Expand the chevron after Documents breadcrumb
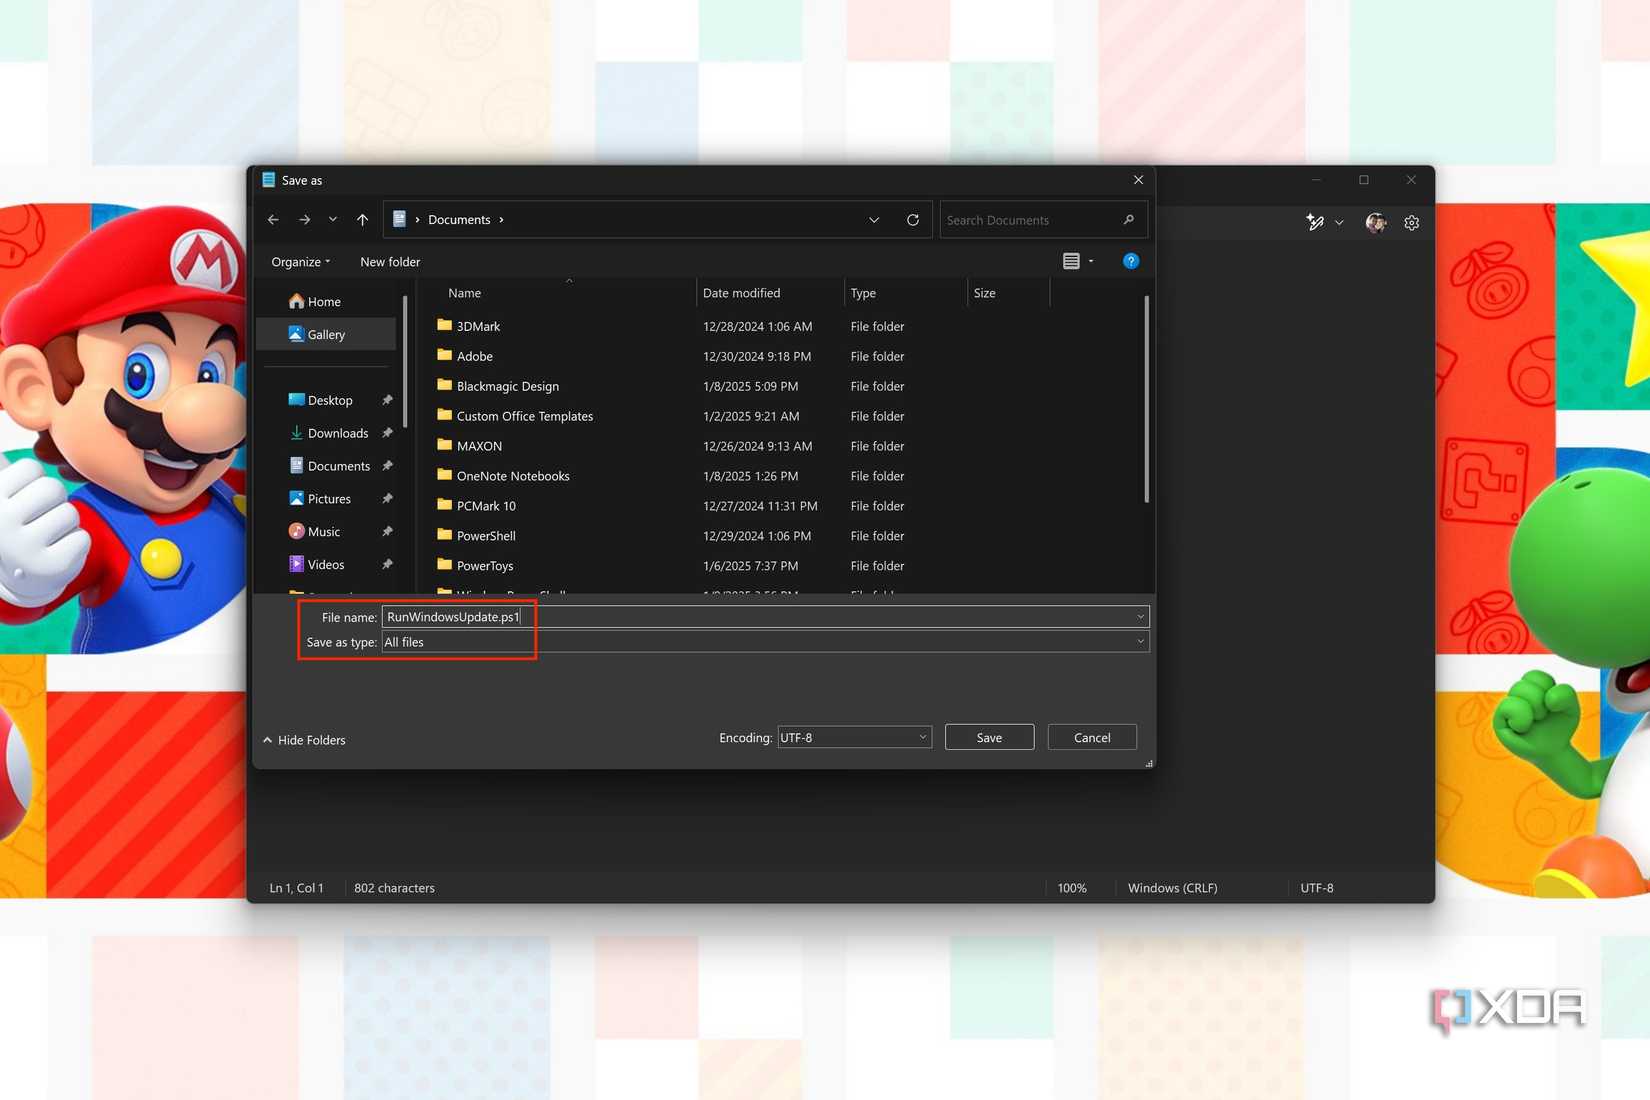 click(x=502, y=220)
